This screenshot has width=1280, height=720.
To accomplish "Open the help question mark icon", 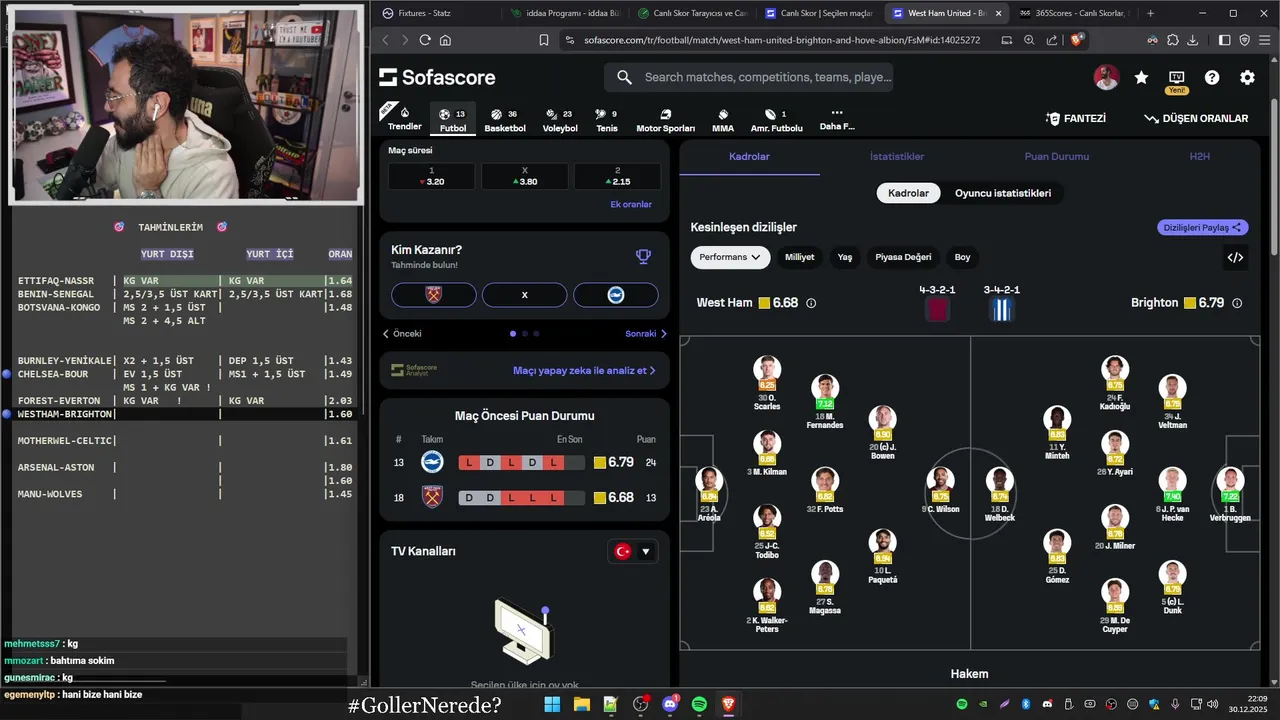I will tap(1212, 77).
